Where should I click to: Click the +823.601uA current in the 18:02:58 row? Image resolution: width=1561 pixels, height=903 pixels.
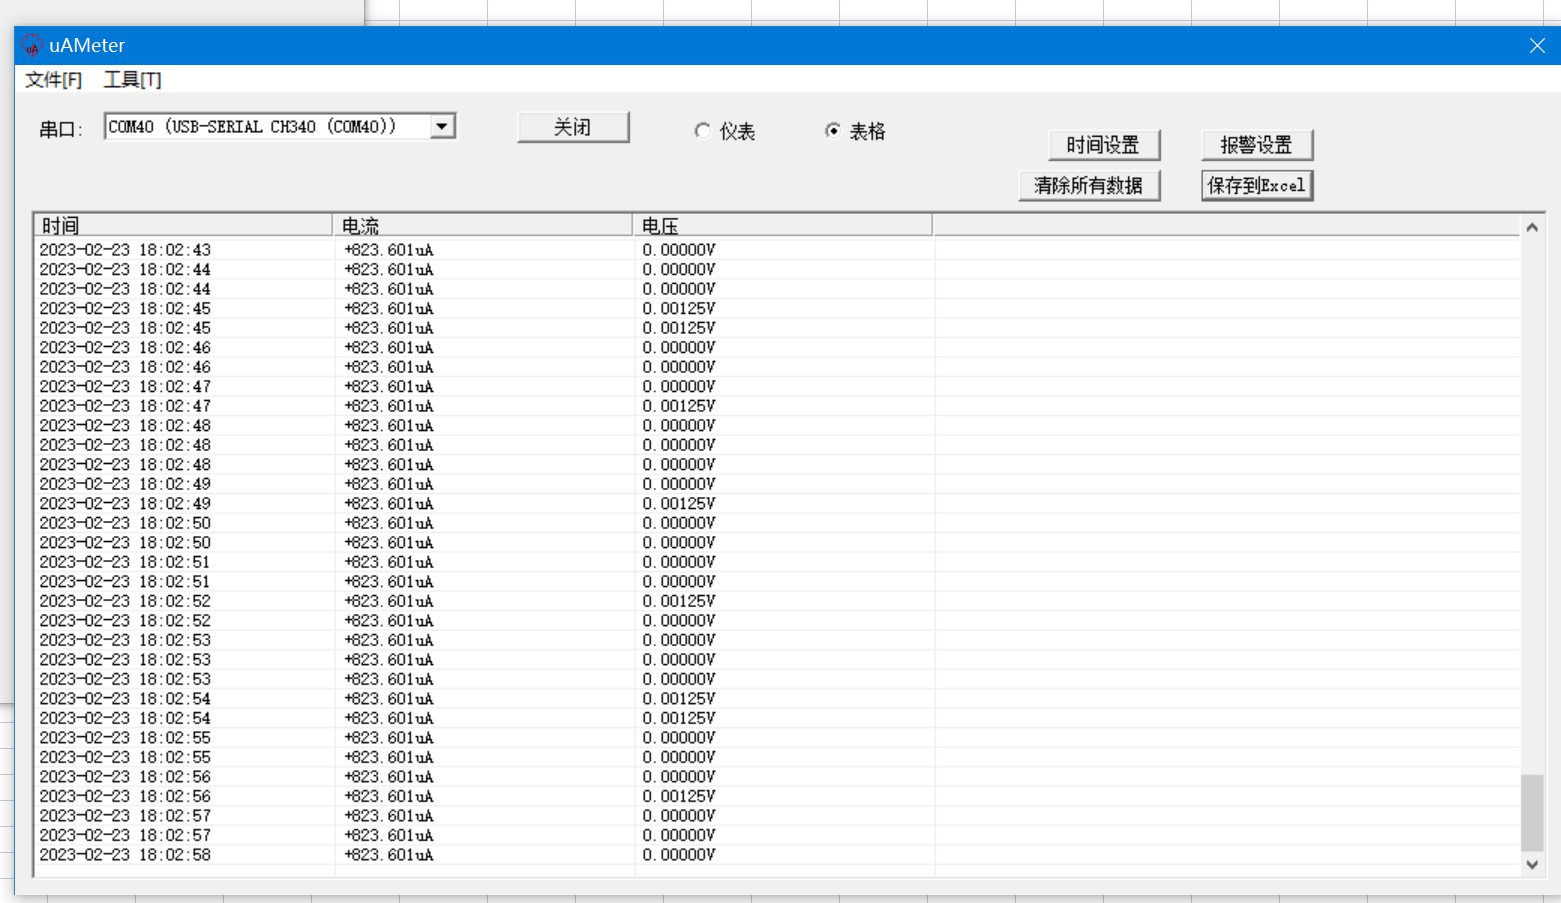(x=389, y=855)
